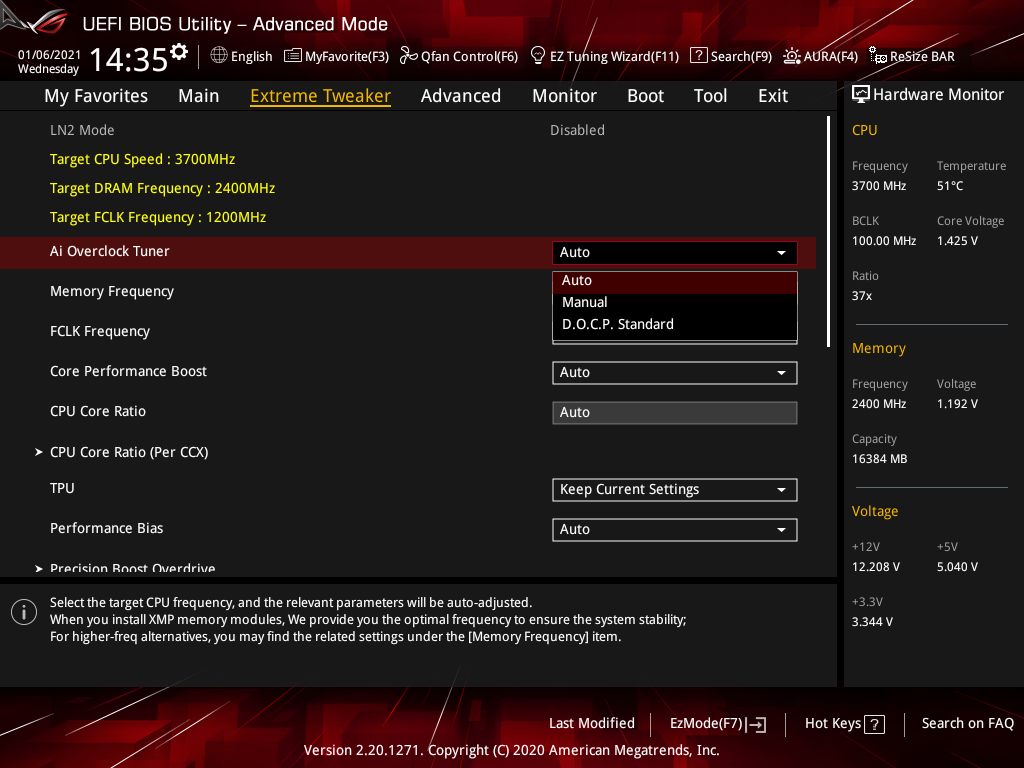Expand CPU Core Ratio (Per CCX)
Image resolution: width=1024 pixels, height=768 pixels.
129,452
